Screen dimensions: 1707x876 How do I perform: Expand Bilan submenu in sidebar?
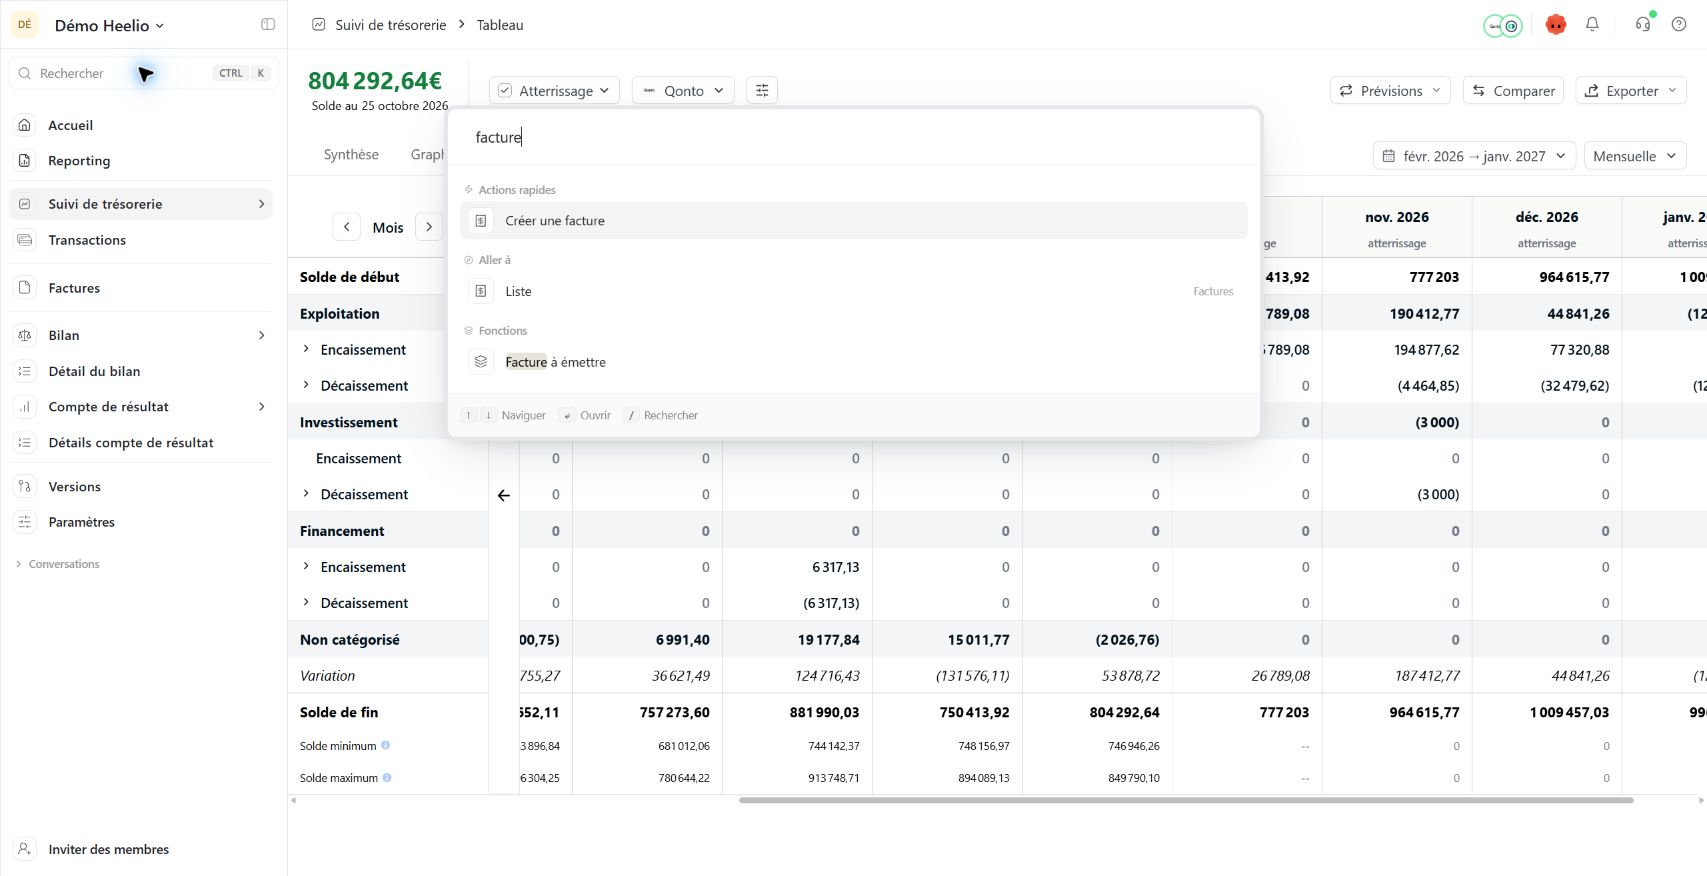(x=262, y=336)
